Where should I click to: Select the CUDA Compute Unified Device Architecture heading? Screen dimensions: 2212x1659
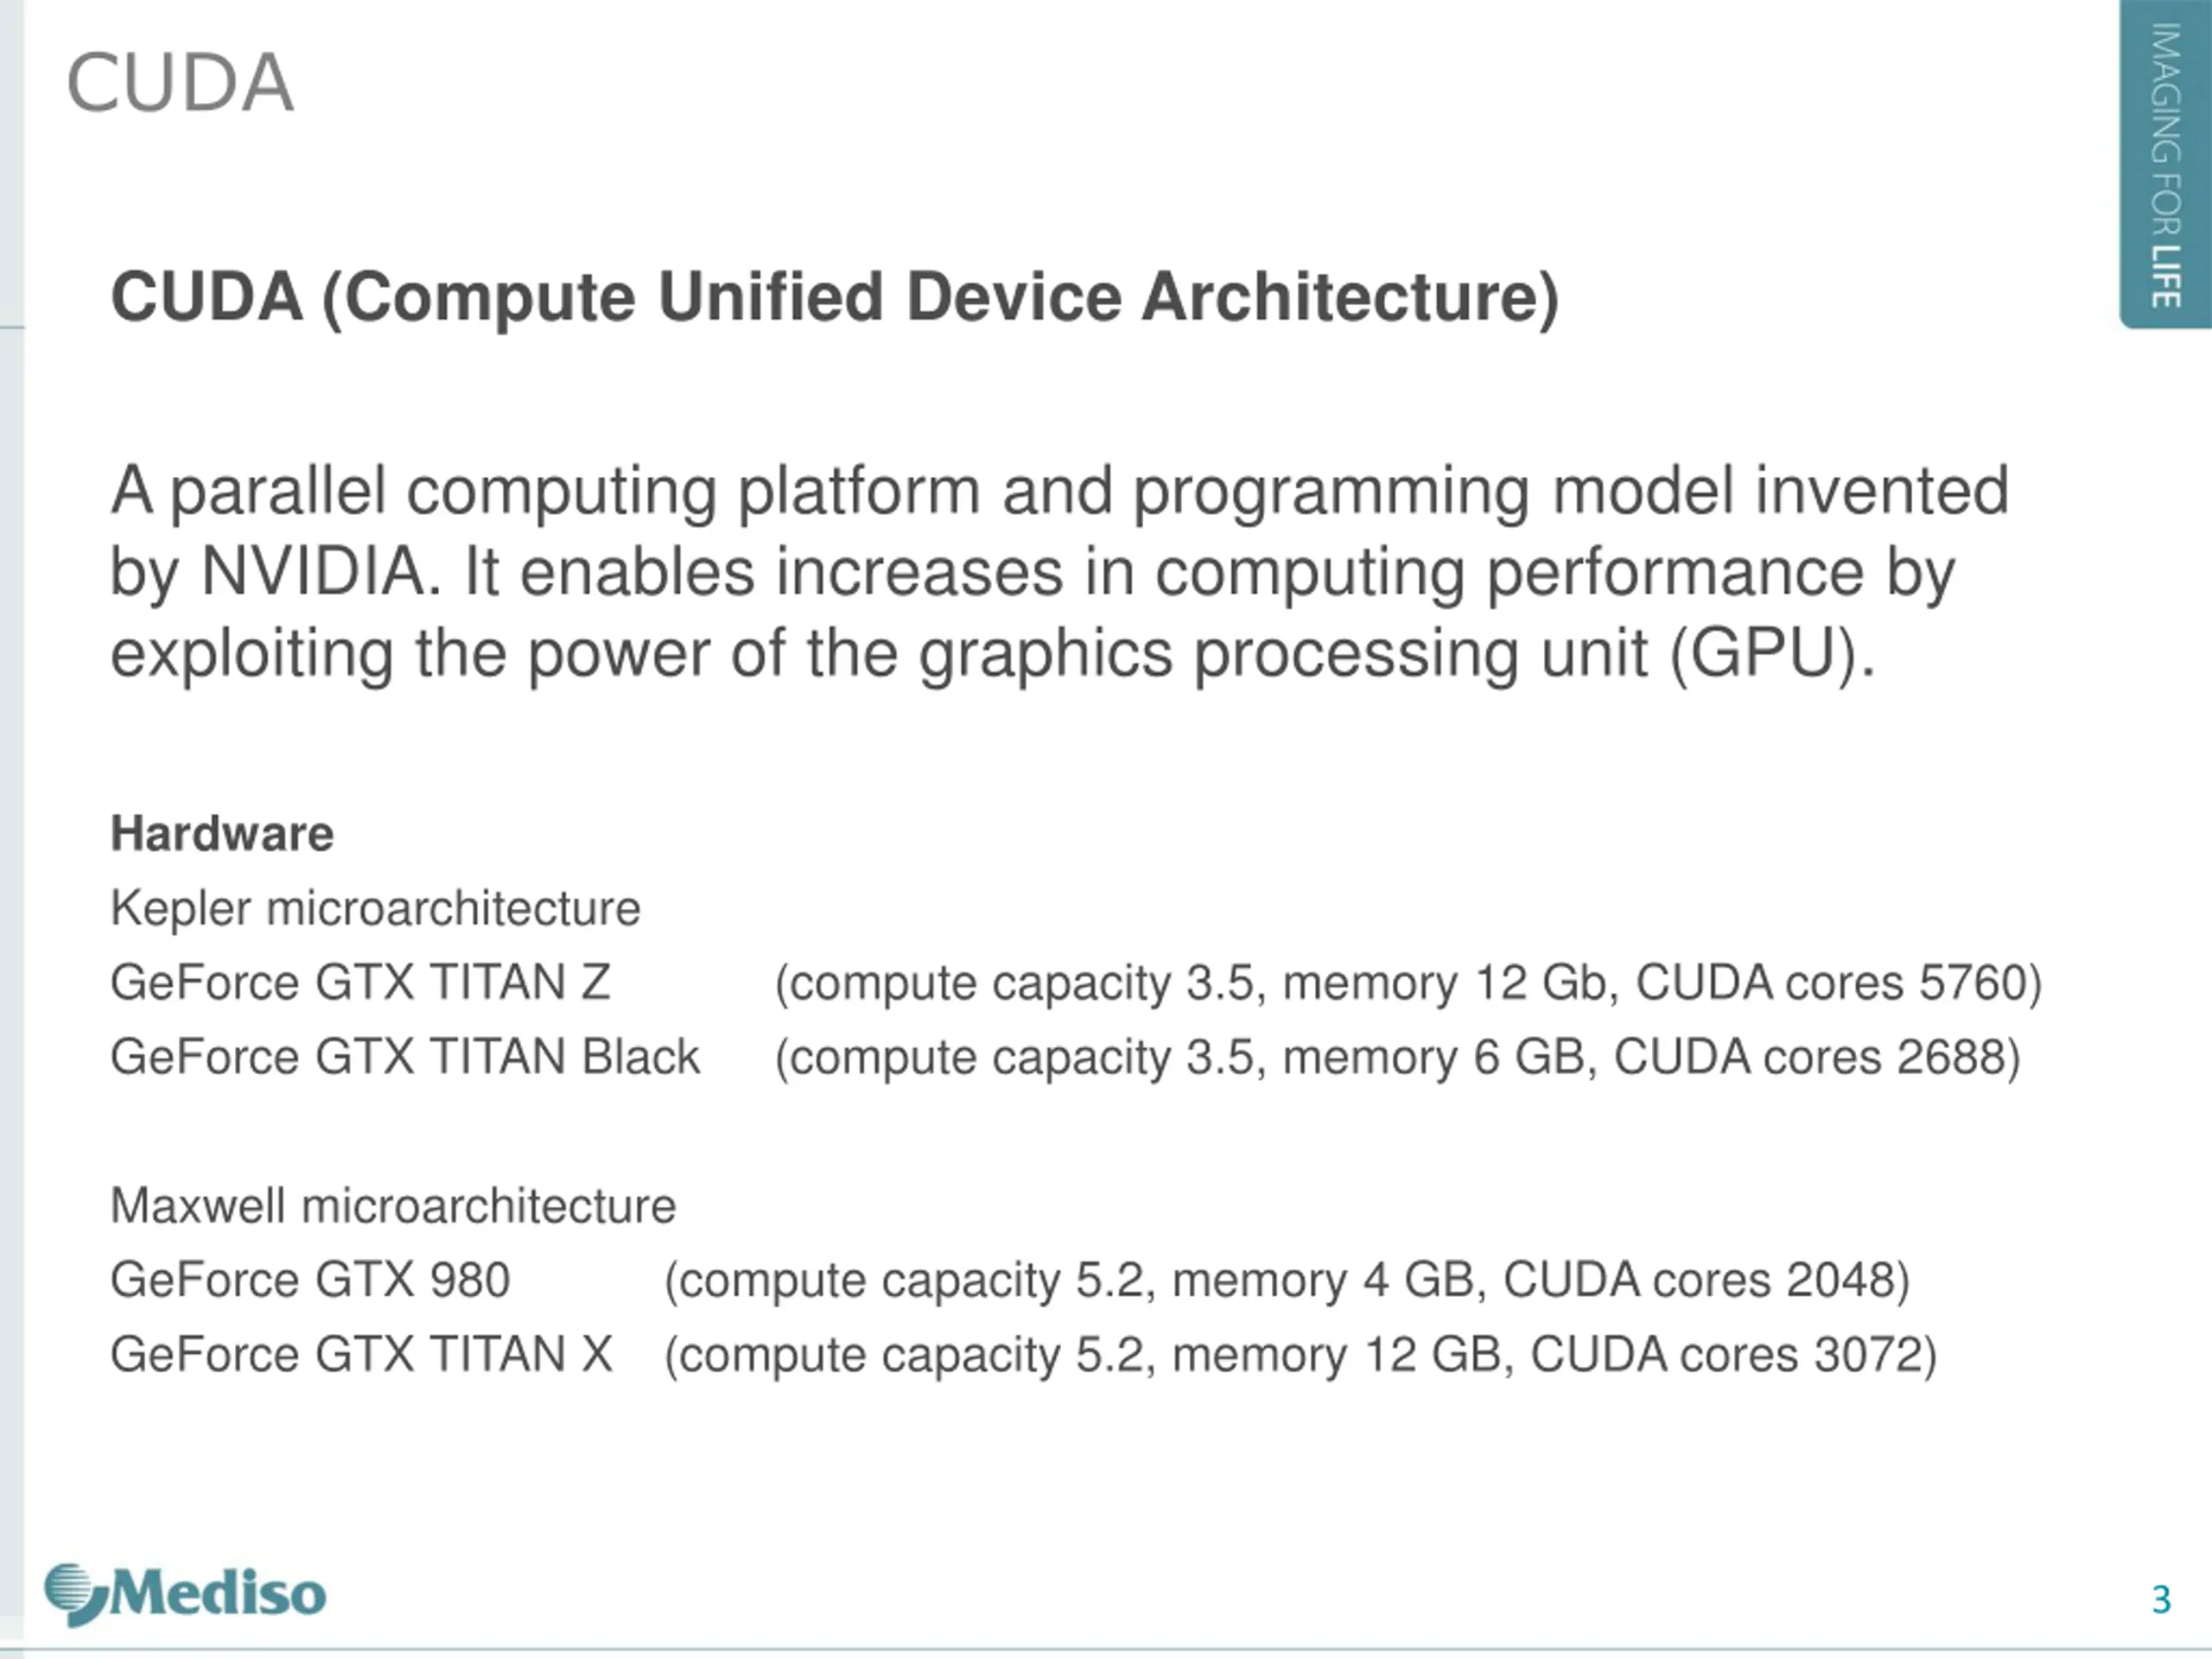(834, 298)
